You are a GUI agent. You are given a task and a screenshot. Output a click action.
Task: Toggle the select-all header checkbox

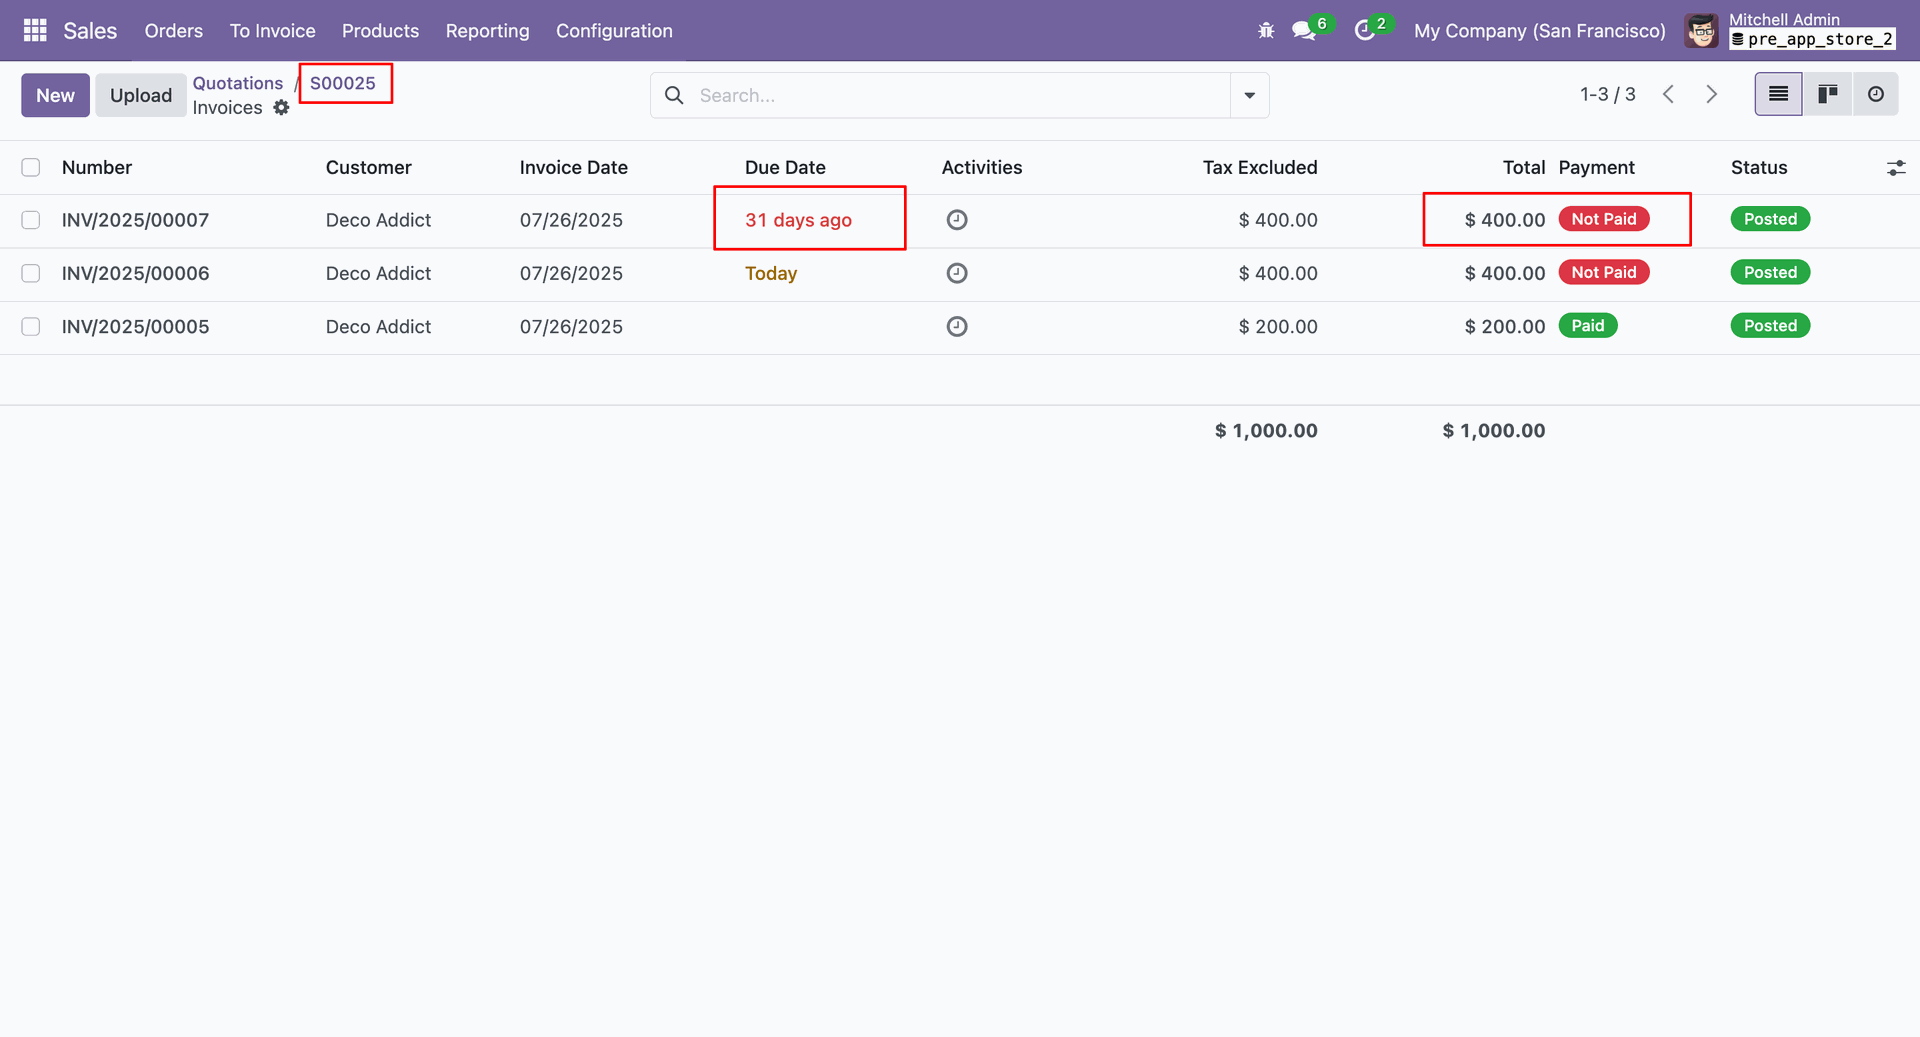[x=31, y=167]
